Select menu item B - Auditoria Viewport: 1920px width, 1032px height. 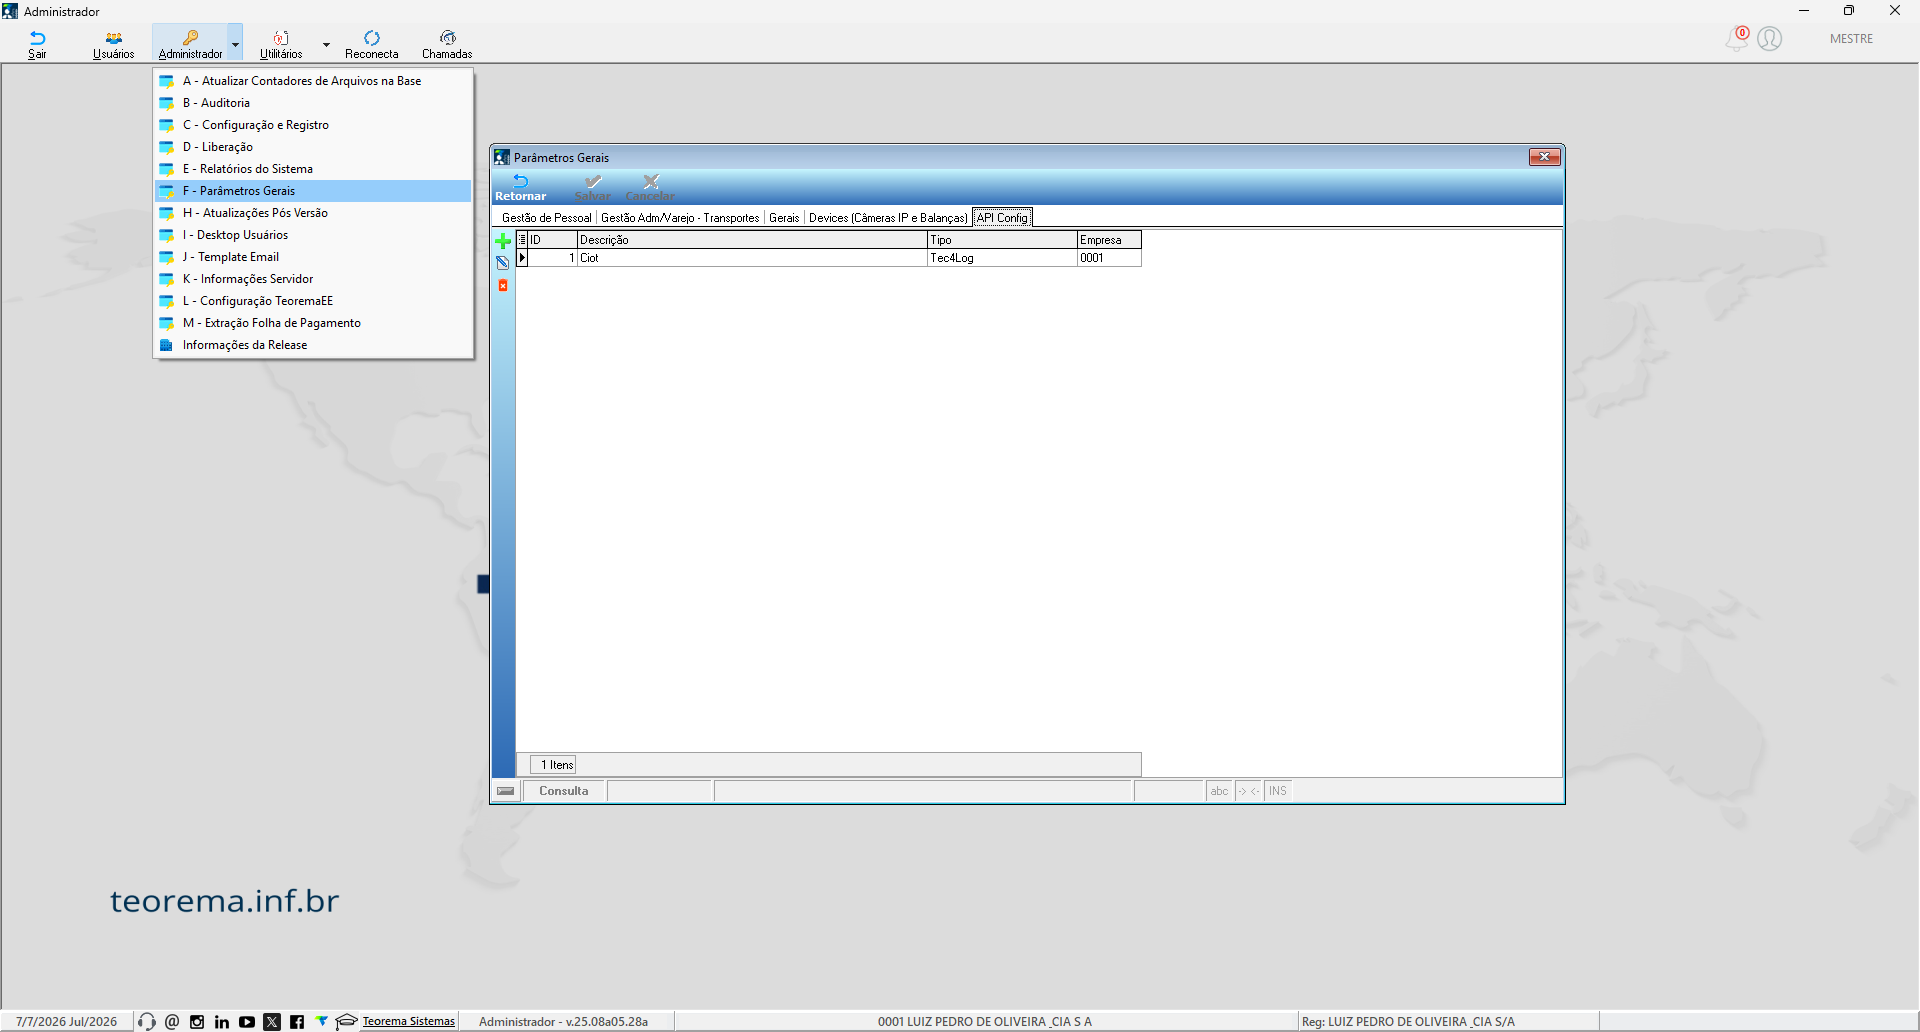coord(313,103)
